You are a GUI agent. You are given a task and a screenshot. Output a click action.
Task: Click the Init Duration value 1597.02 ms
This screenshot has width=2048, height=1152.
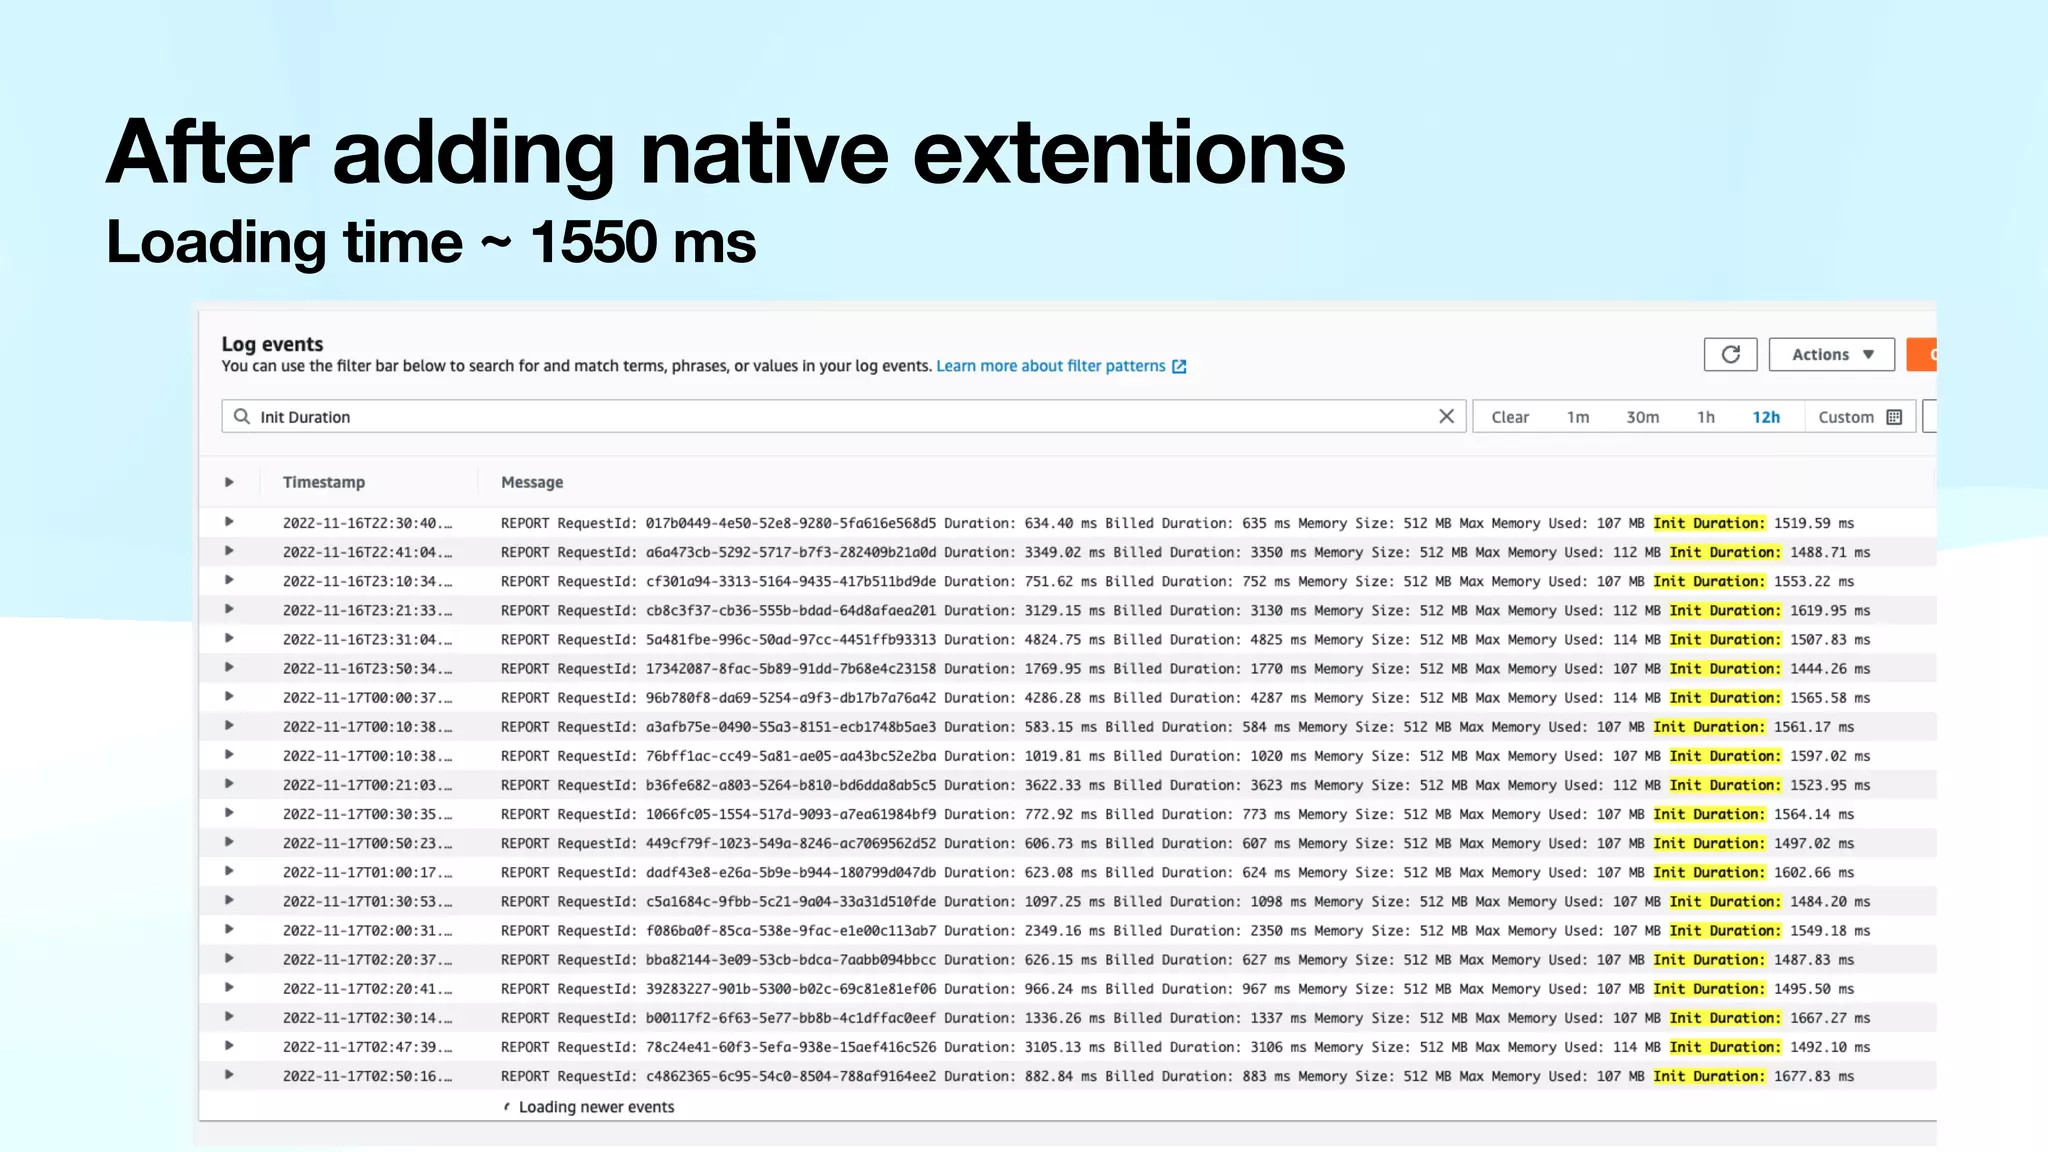click(1830, 756)
